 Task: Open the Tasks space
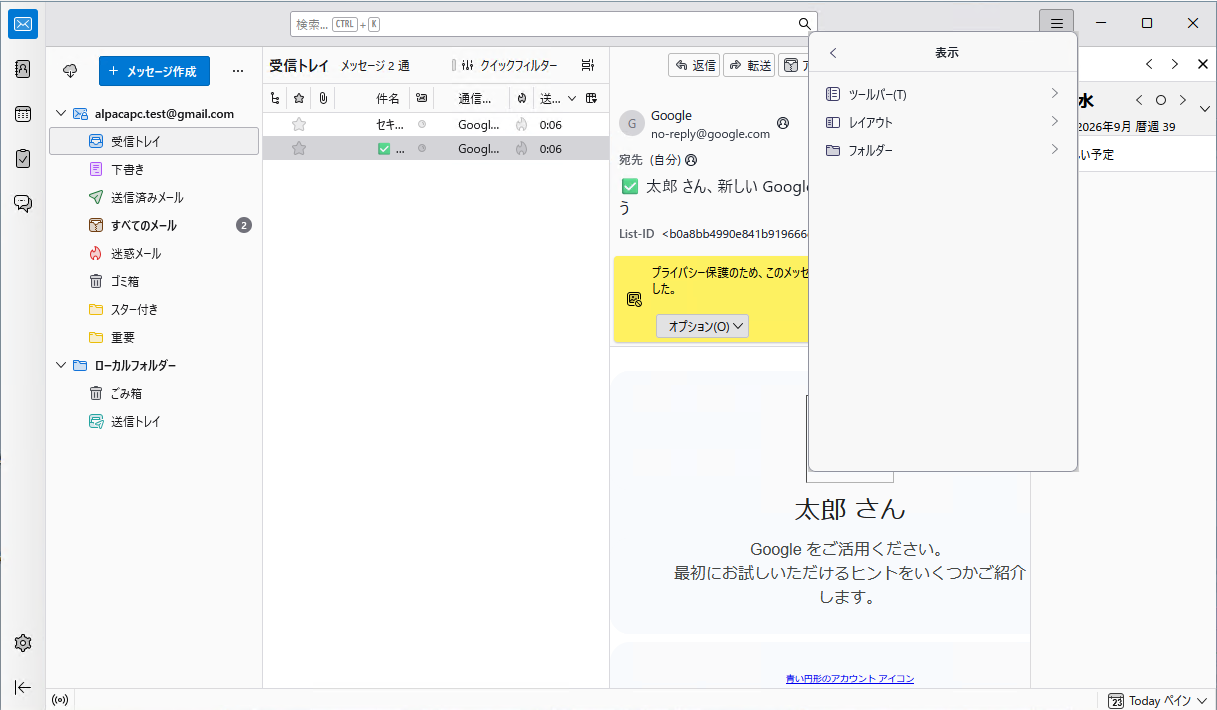click(x=23, y=158)
